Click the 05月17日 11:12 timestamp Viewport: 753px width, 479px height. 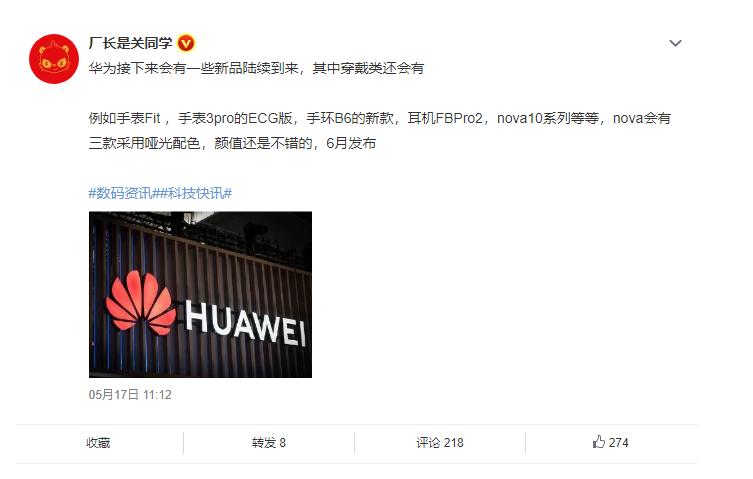tap(130, 395)
